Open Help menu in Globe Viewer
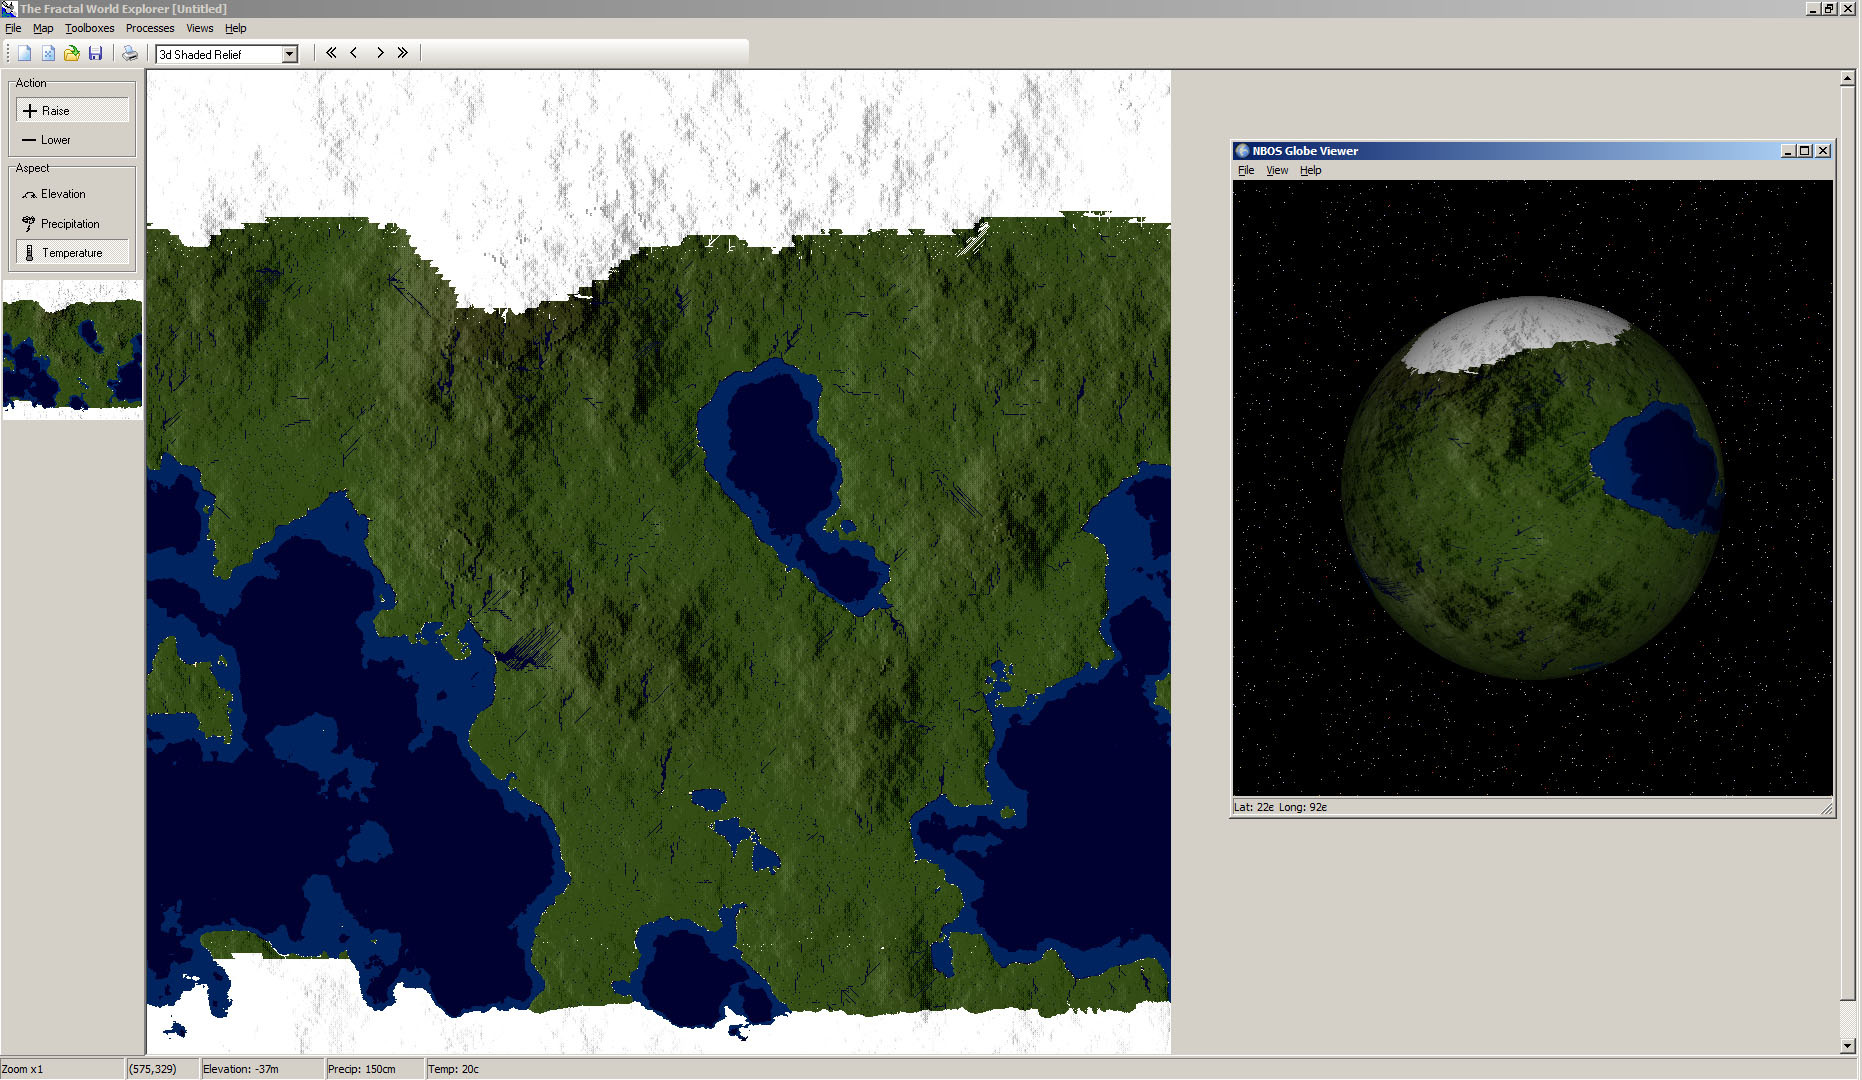1862x1080 pixels. point(1311,170)
